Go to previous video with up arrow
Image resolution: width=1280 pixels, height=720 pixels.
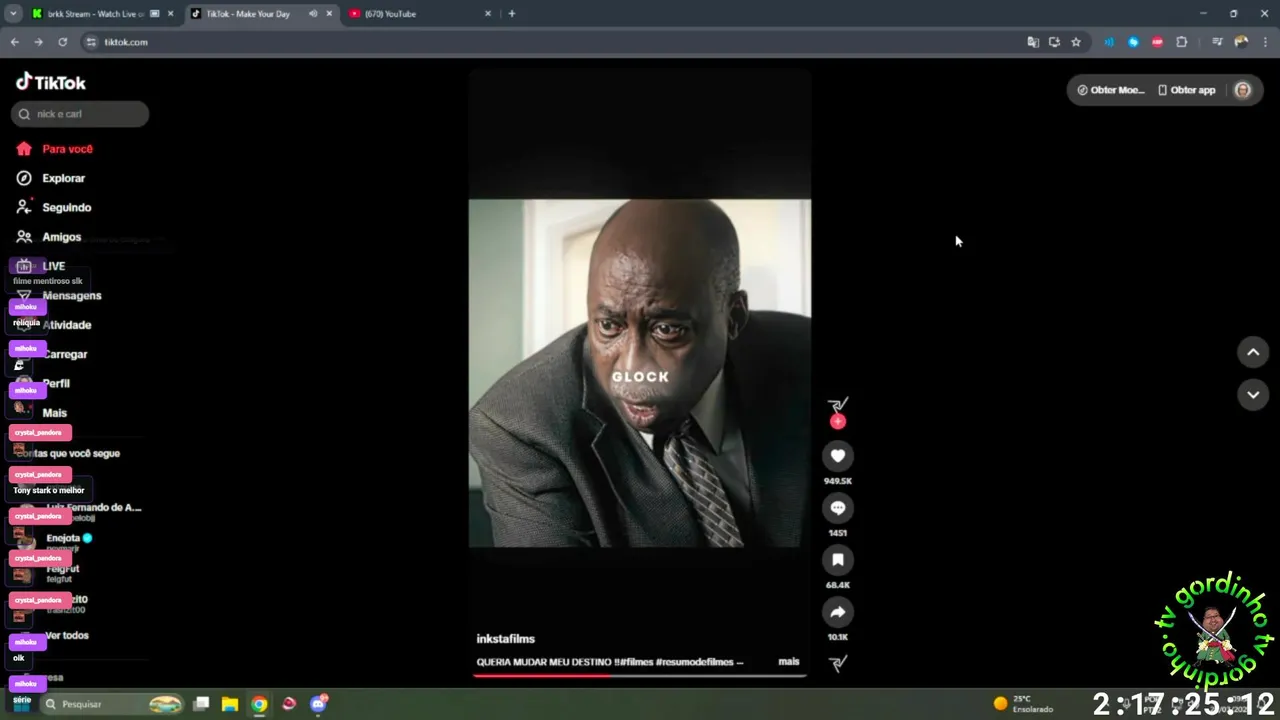[1253, 352]
